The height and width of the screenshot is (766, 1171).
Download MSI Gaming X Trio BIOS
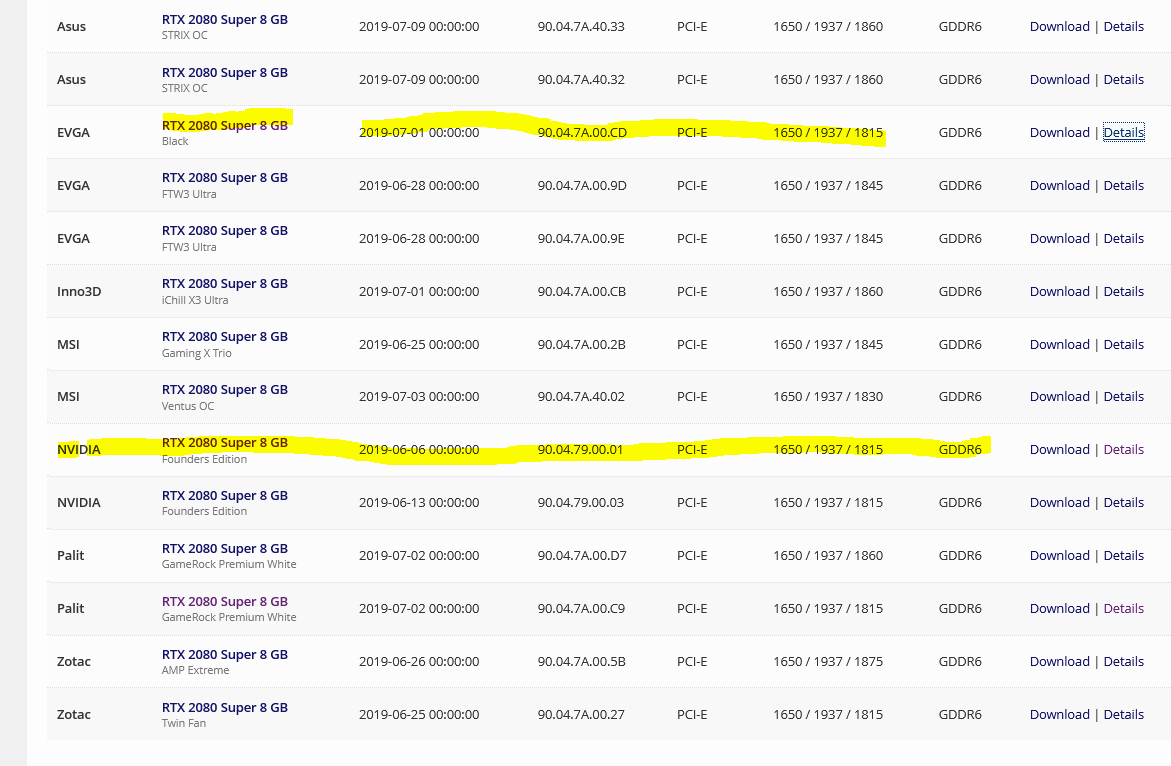(x=1059, y=345)
